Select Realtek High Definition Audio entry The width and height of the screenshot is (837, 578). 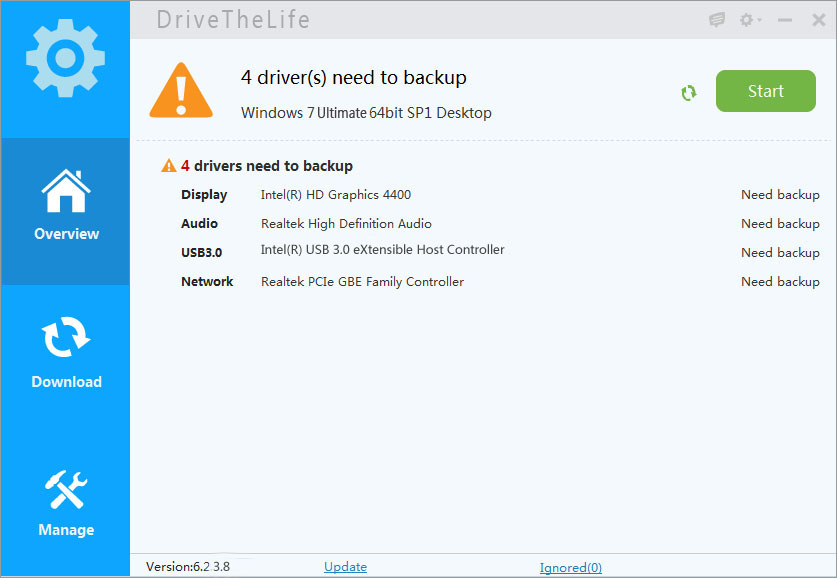coord(346,224)
